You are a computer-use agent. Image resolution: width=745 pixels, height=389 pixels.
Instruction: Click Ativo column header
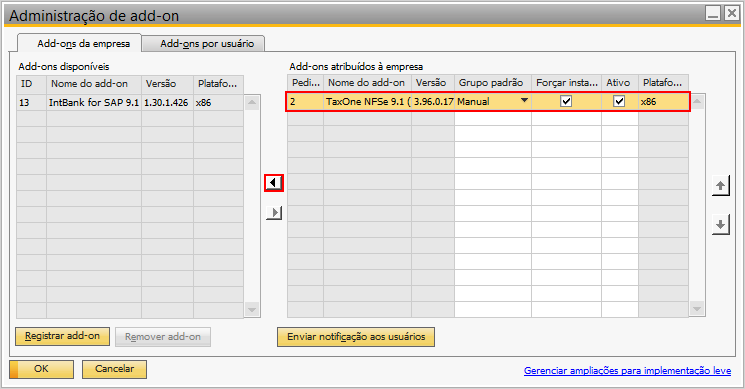620,83
